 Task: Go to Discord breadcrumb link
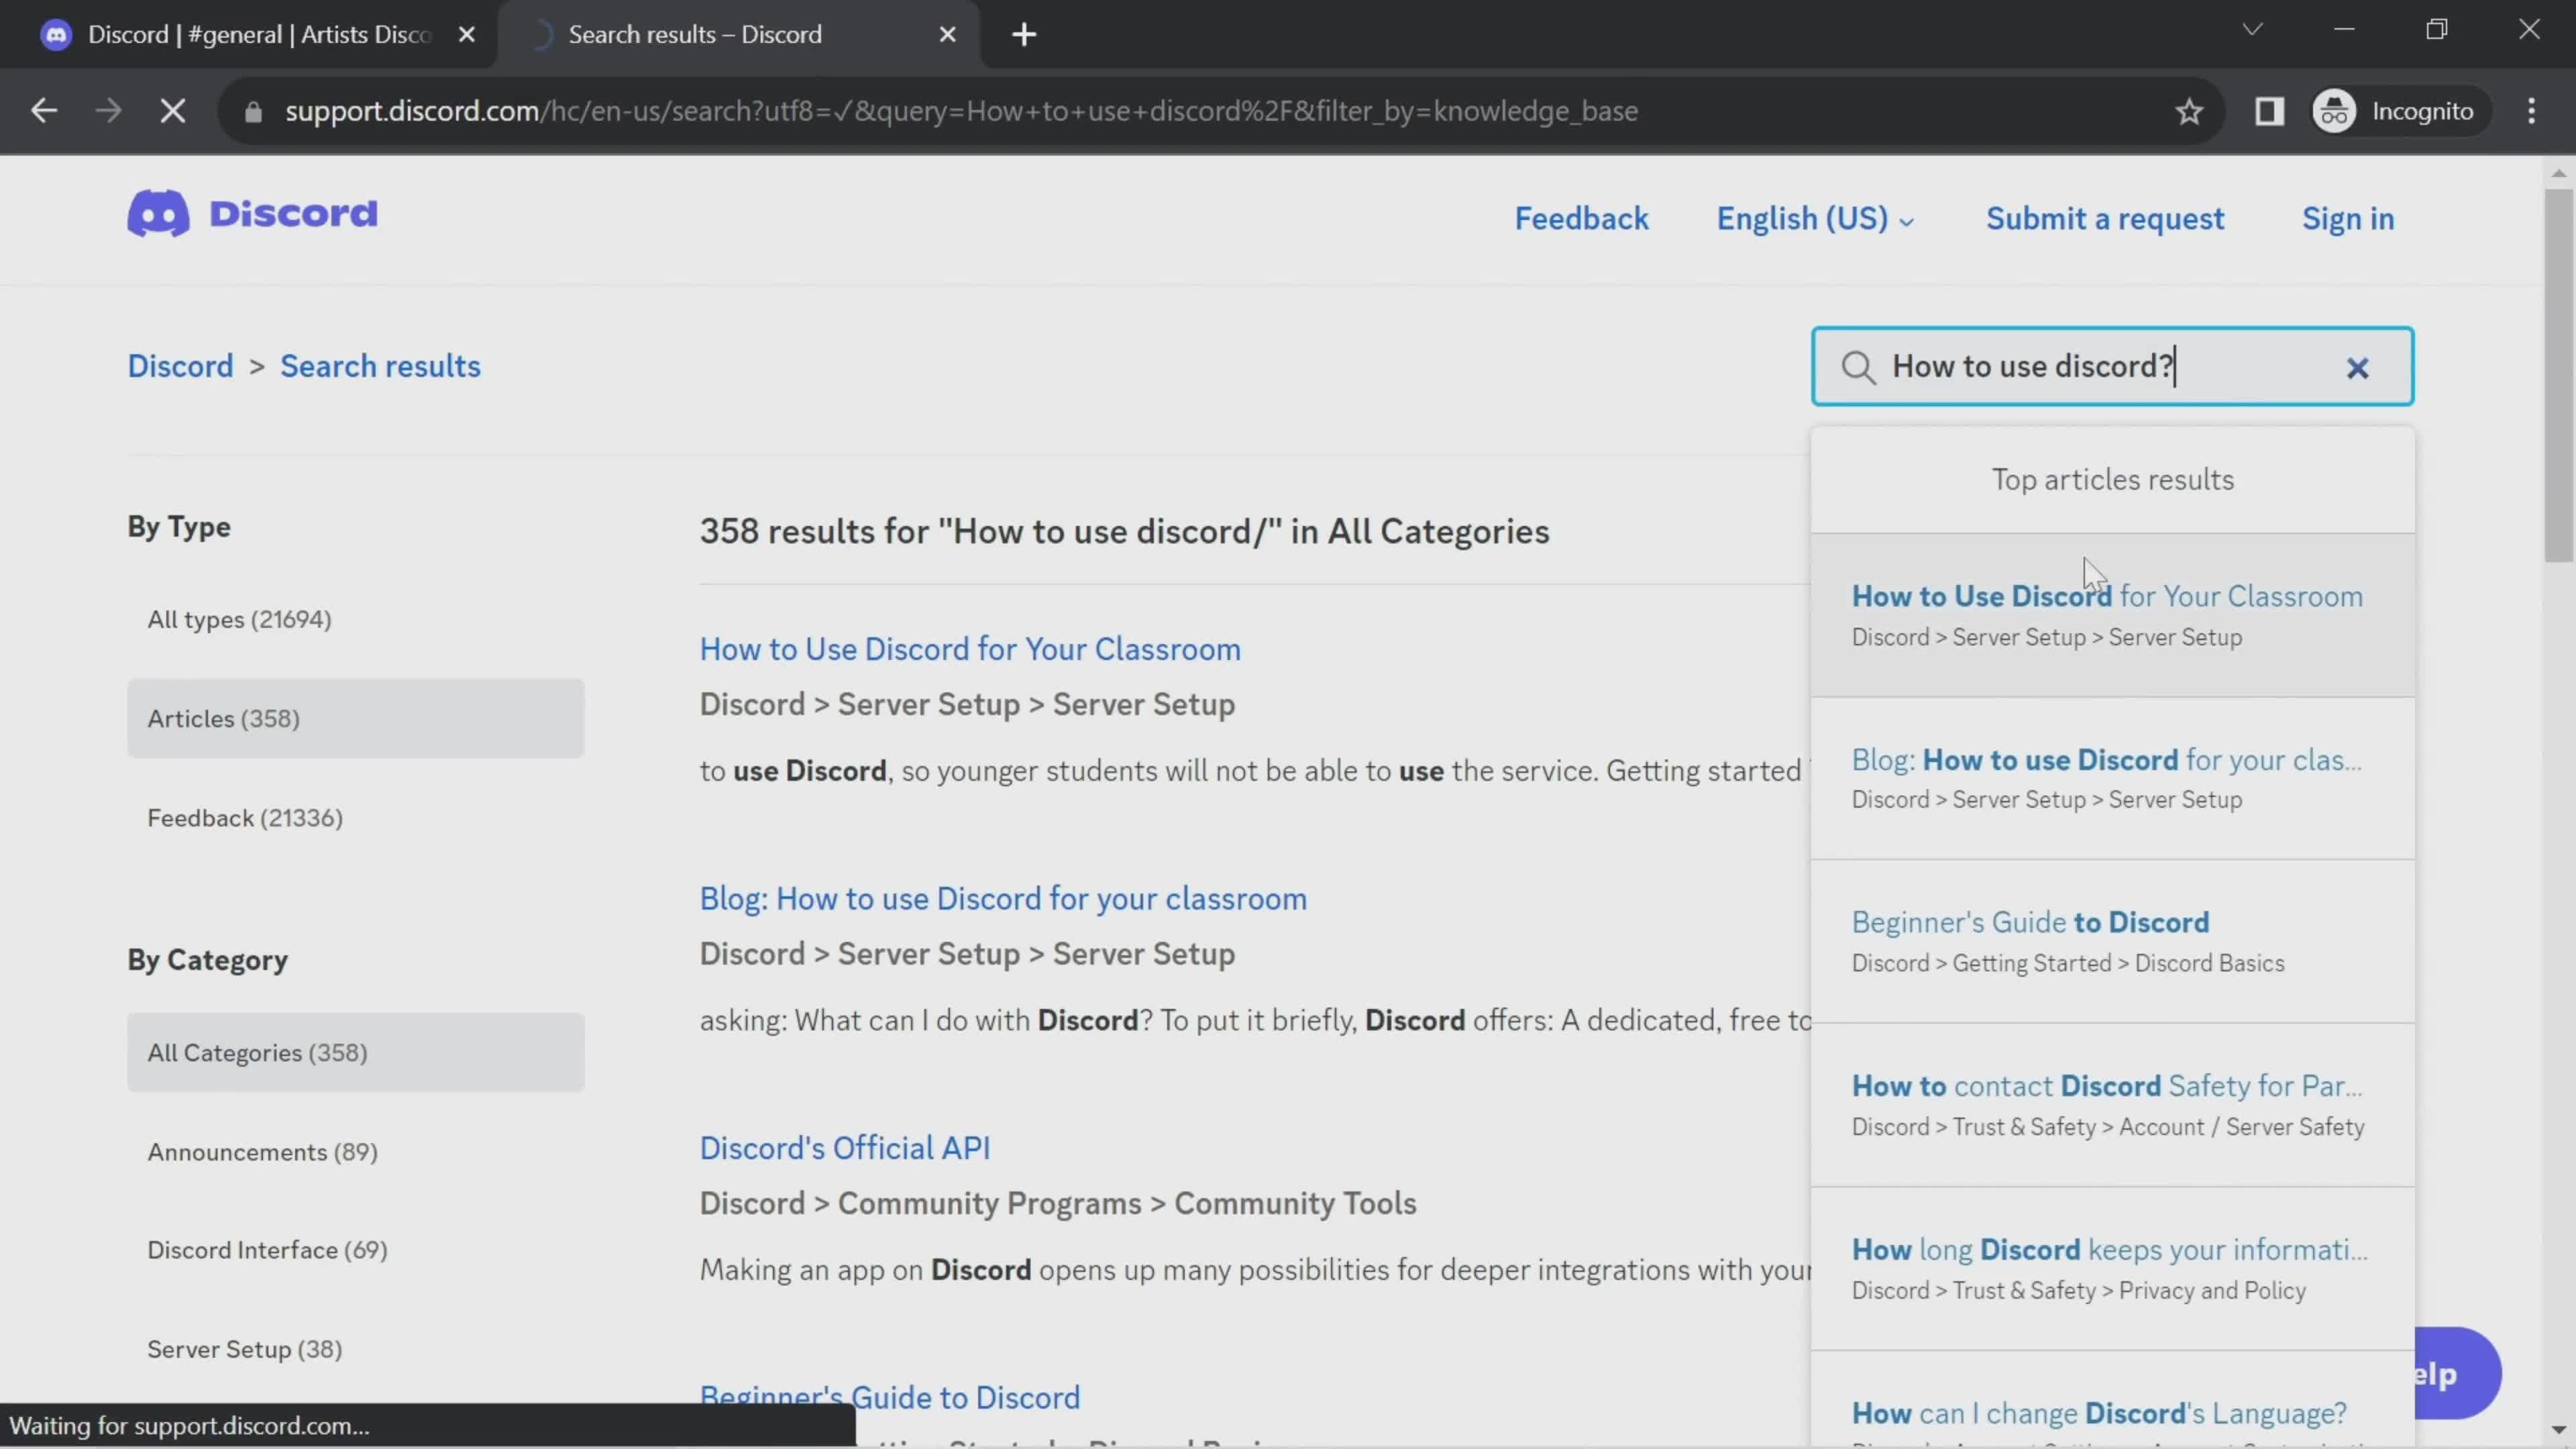pyautogui.click(x=180, y=366)
